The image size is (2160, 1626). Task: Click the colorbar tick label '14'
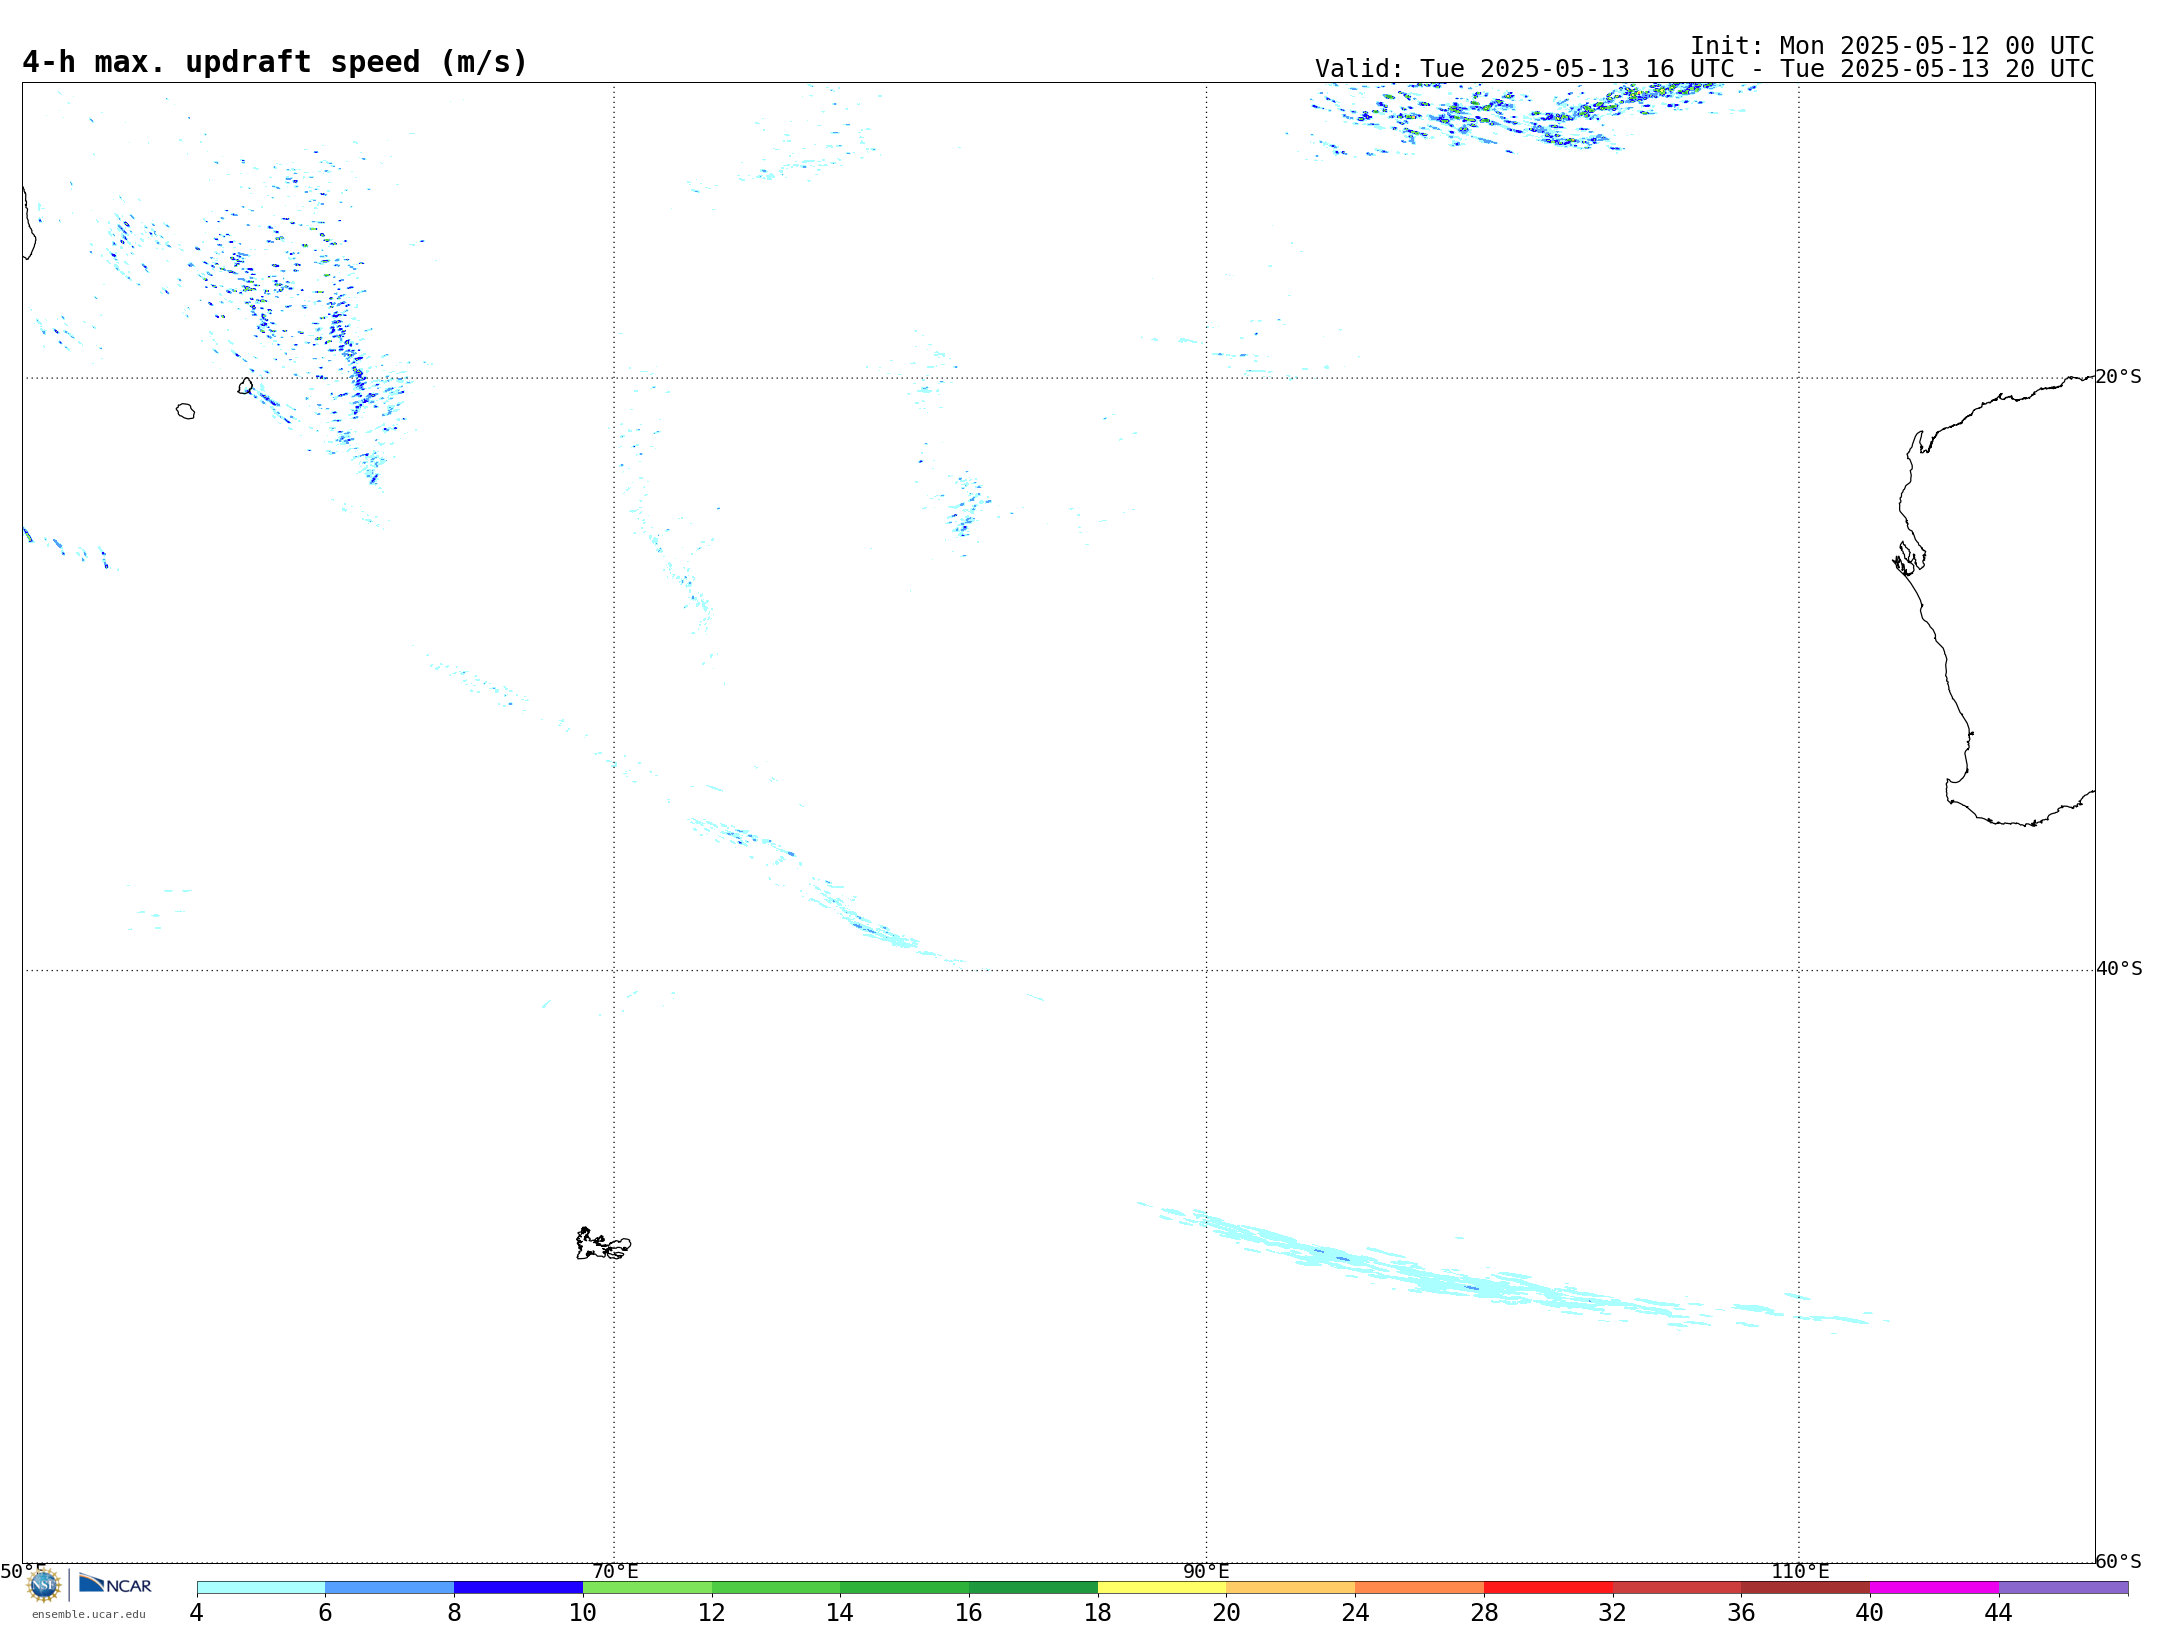pos(840,1612)
